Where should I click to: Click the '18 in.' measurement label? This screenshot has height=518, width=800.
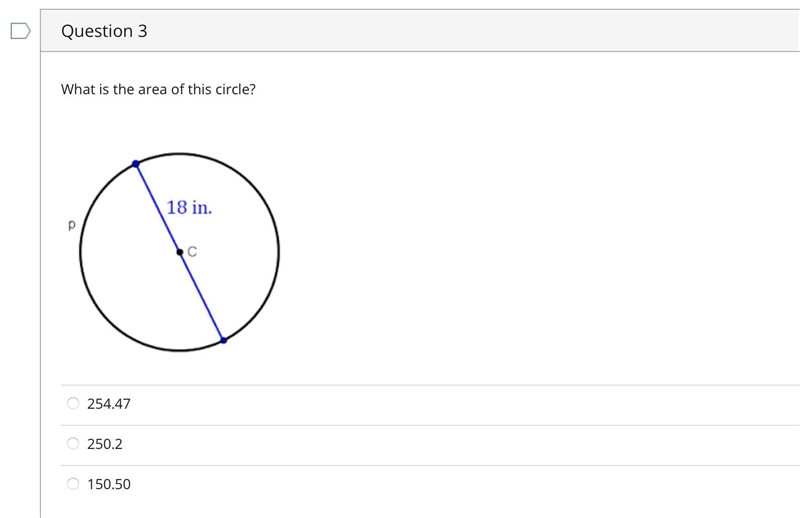click(189, 207)
